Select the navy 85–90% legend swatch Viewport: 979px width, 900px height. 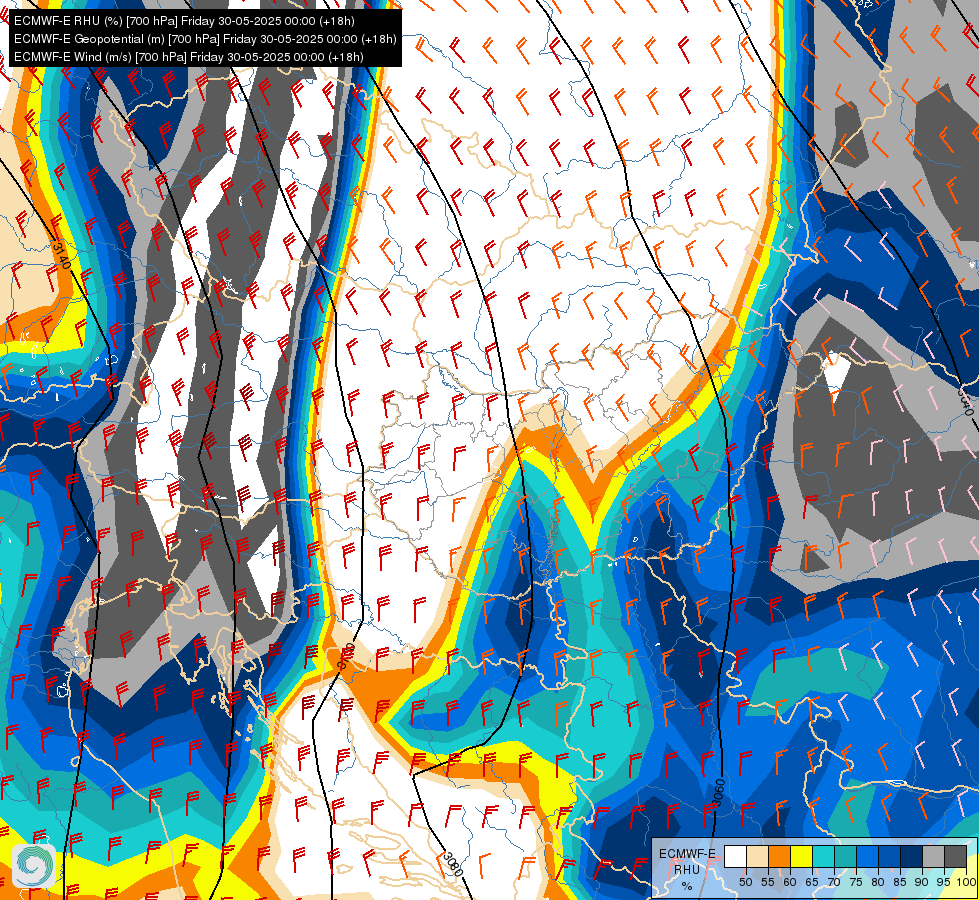tap(912, 856)
